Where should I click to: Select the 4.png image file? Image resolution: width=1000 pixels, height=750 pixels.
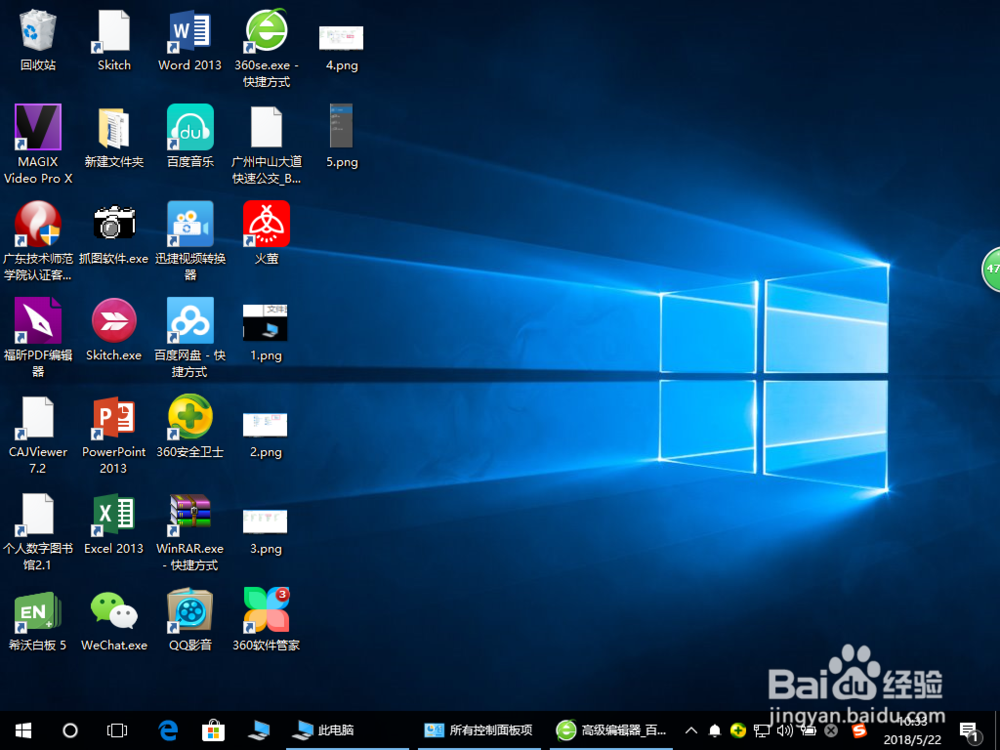pos(341,48)
